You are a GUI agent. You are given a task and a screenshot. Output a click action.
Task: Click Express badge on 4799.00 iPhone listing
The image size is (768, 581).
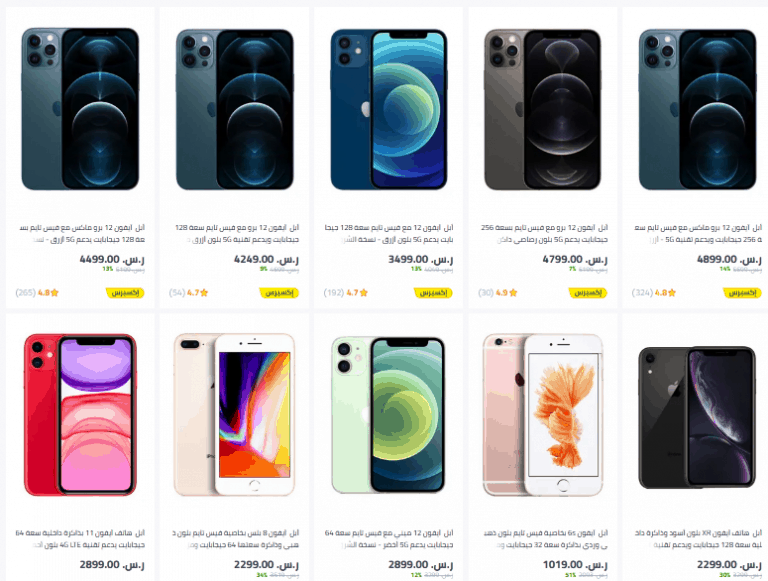tap(587, 293)
